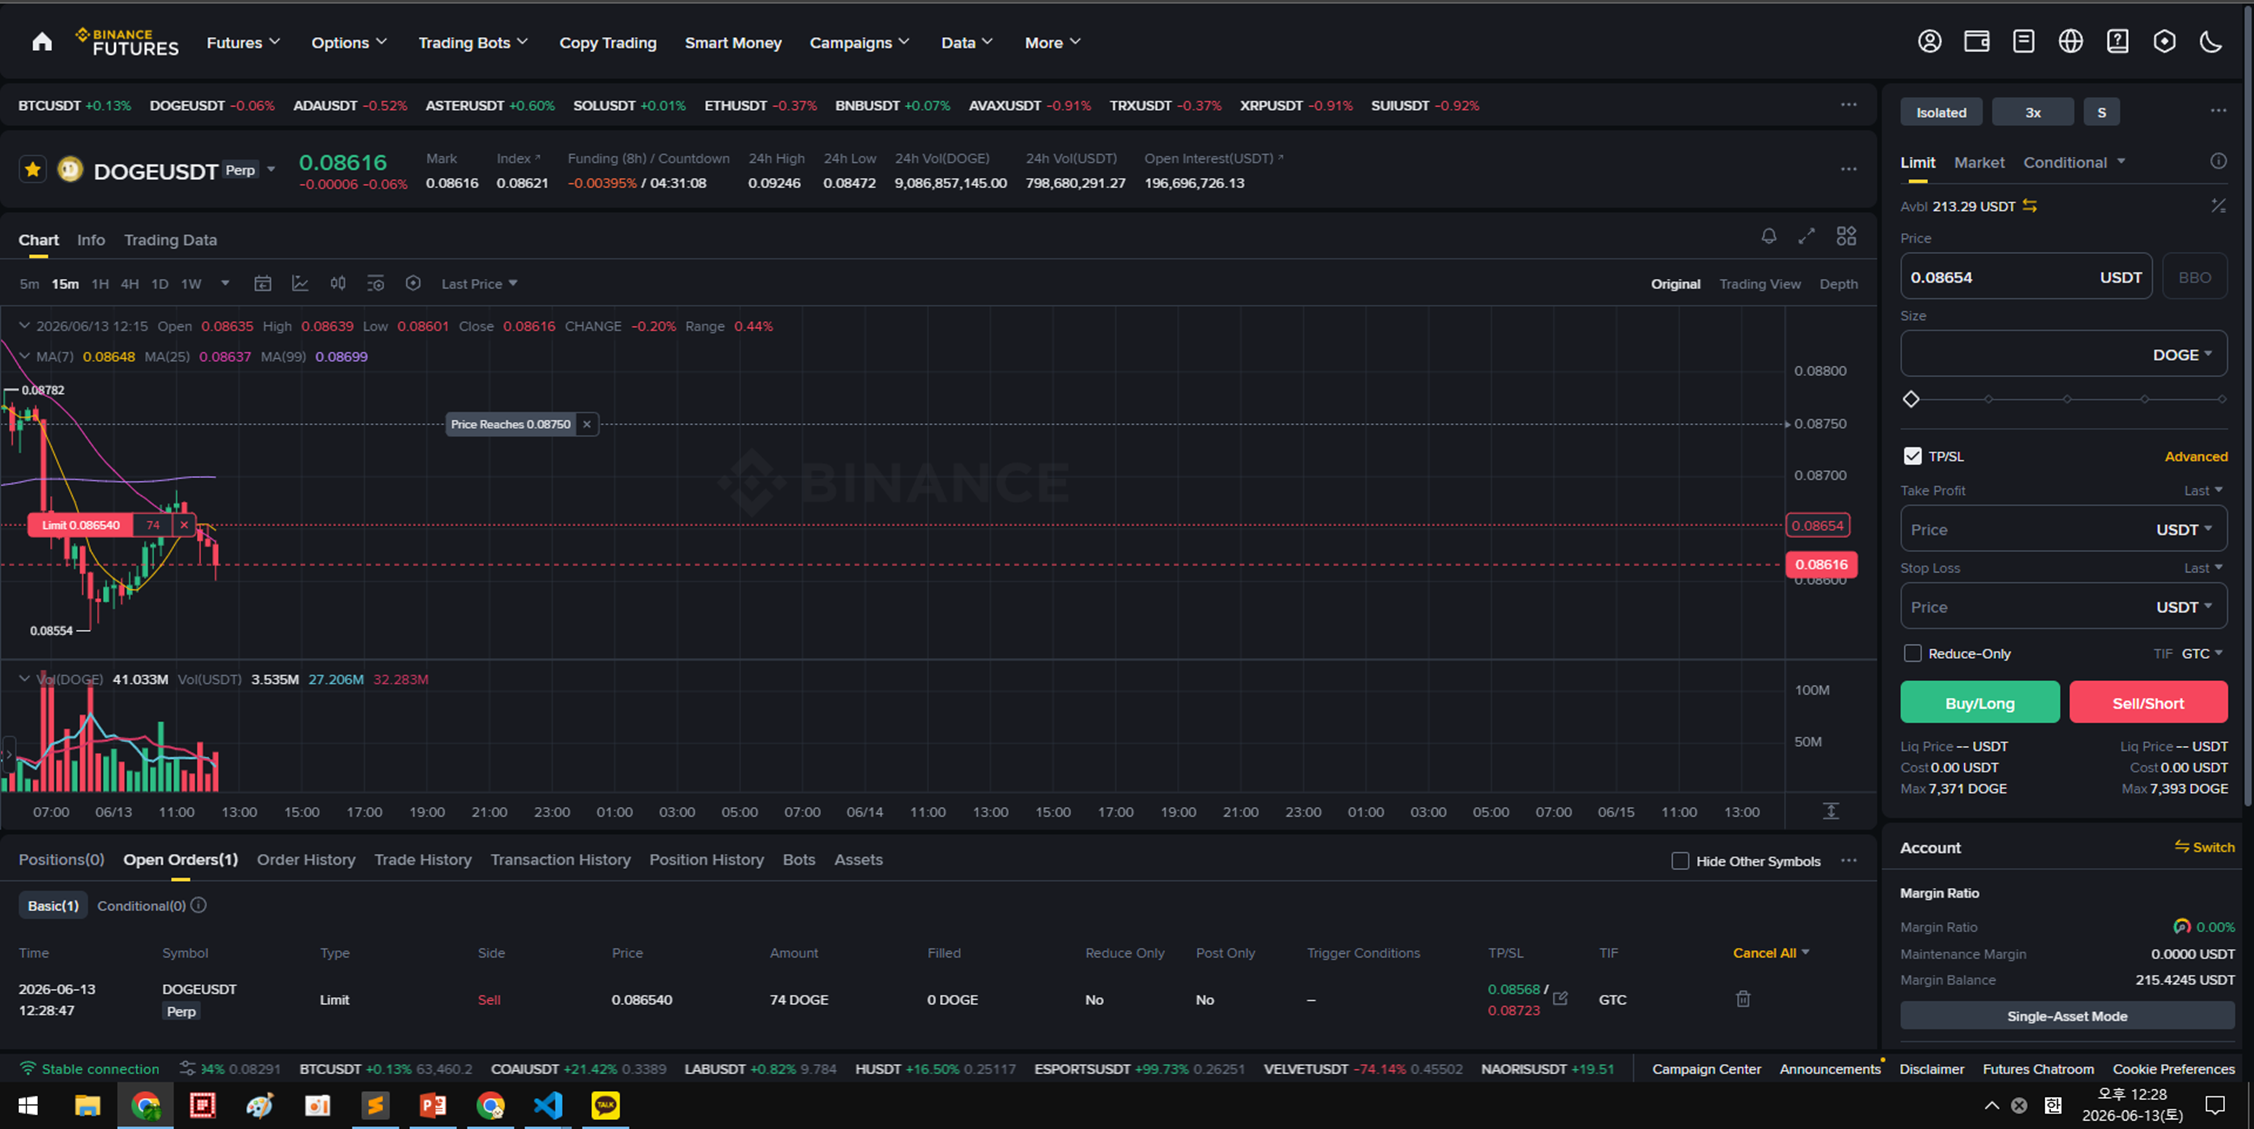2254x1129 pixels.
Task: Change Isolated margin mode button
Action: click(x=1941, y=112)
